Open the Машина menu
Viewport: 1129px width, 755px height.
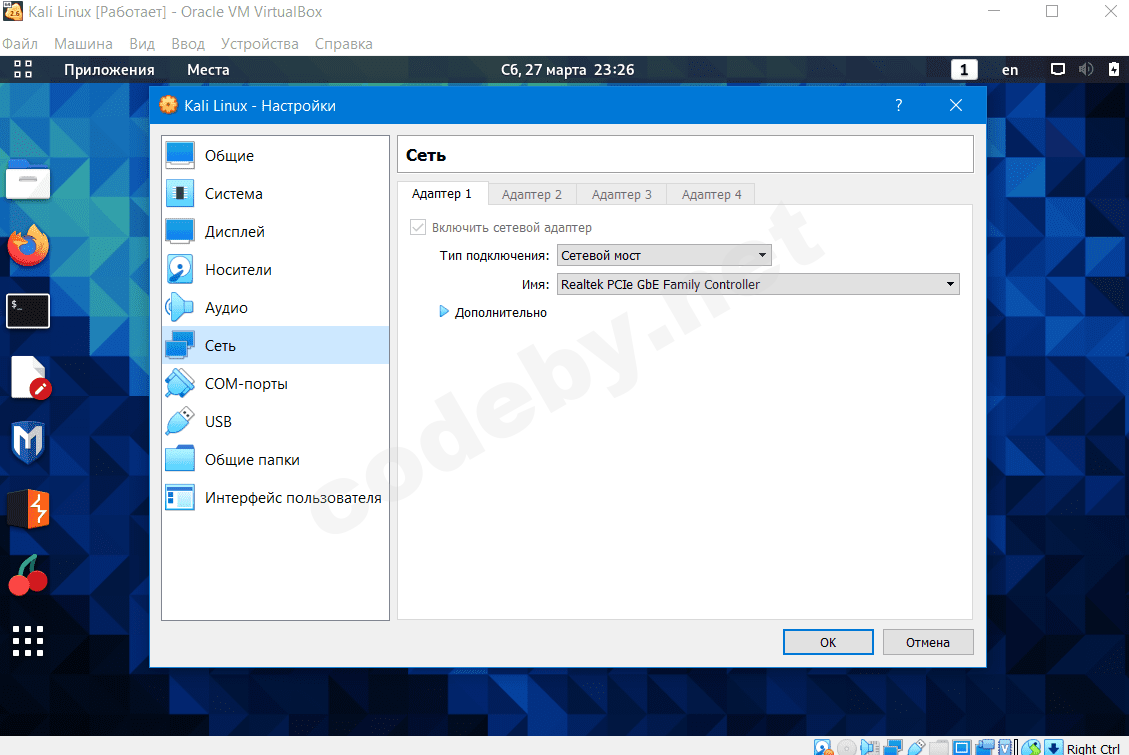84,44
